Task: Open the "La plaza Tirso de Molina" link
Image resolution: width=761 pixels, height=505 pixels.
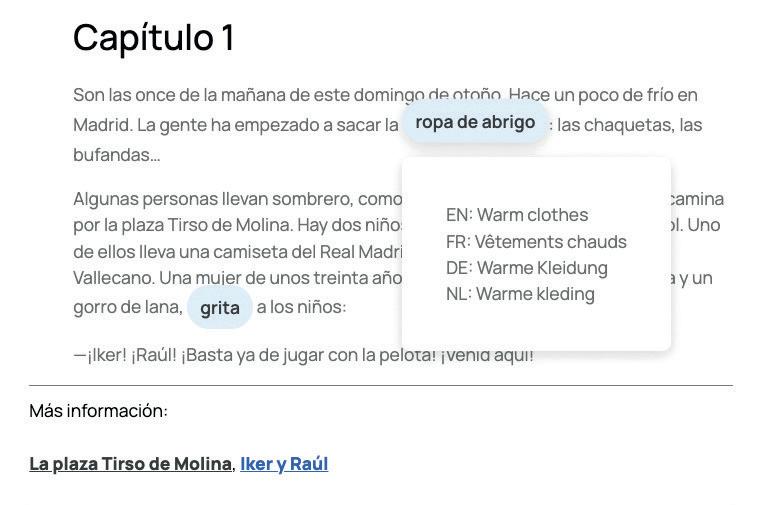Action: [x=130, y=464]
